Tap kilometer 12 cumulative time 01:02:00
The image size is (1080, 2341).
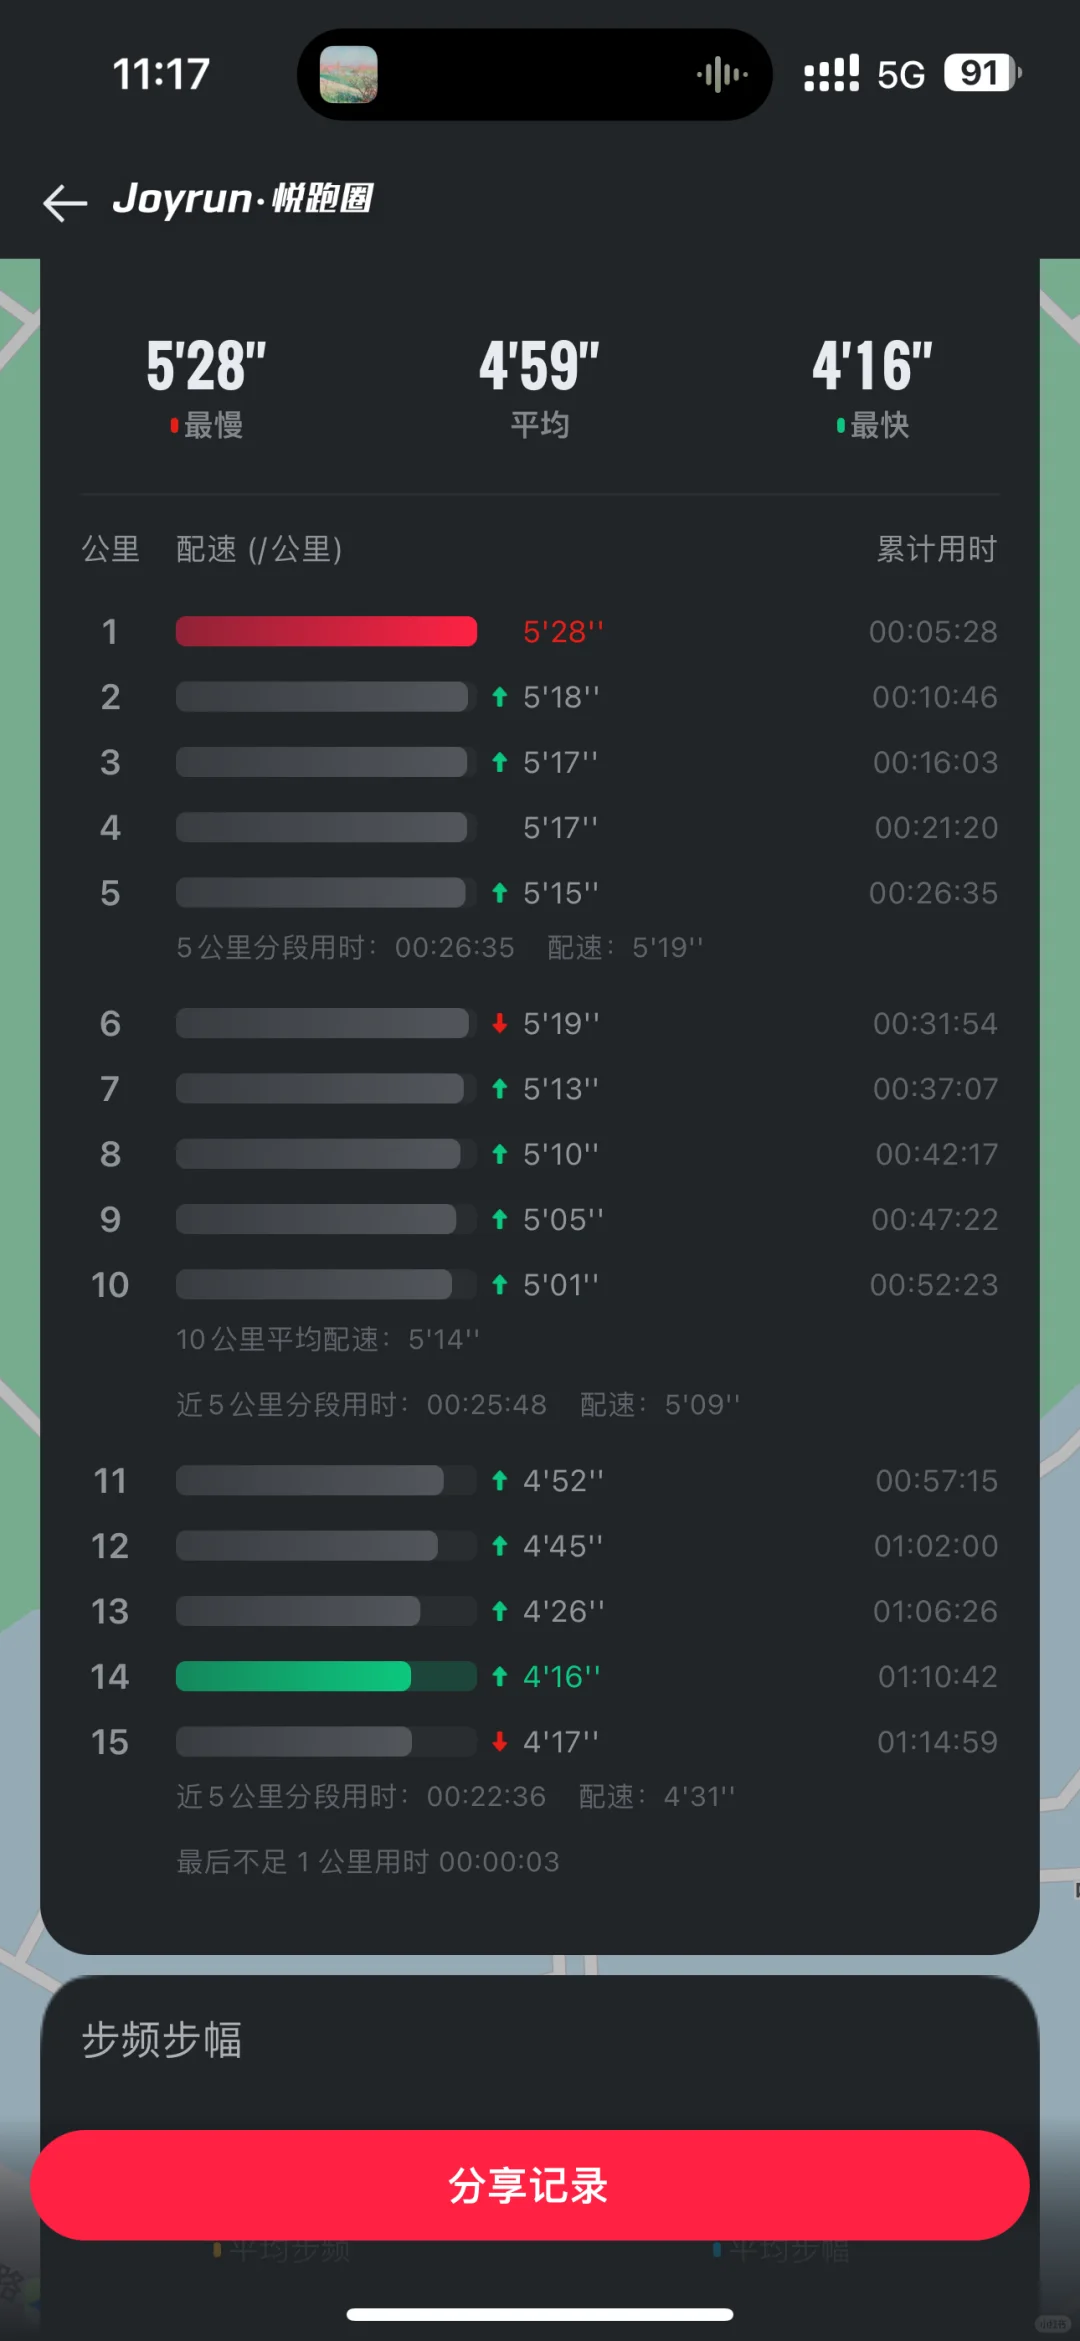pyautogui.click(x=936, y=1546)
